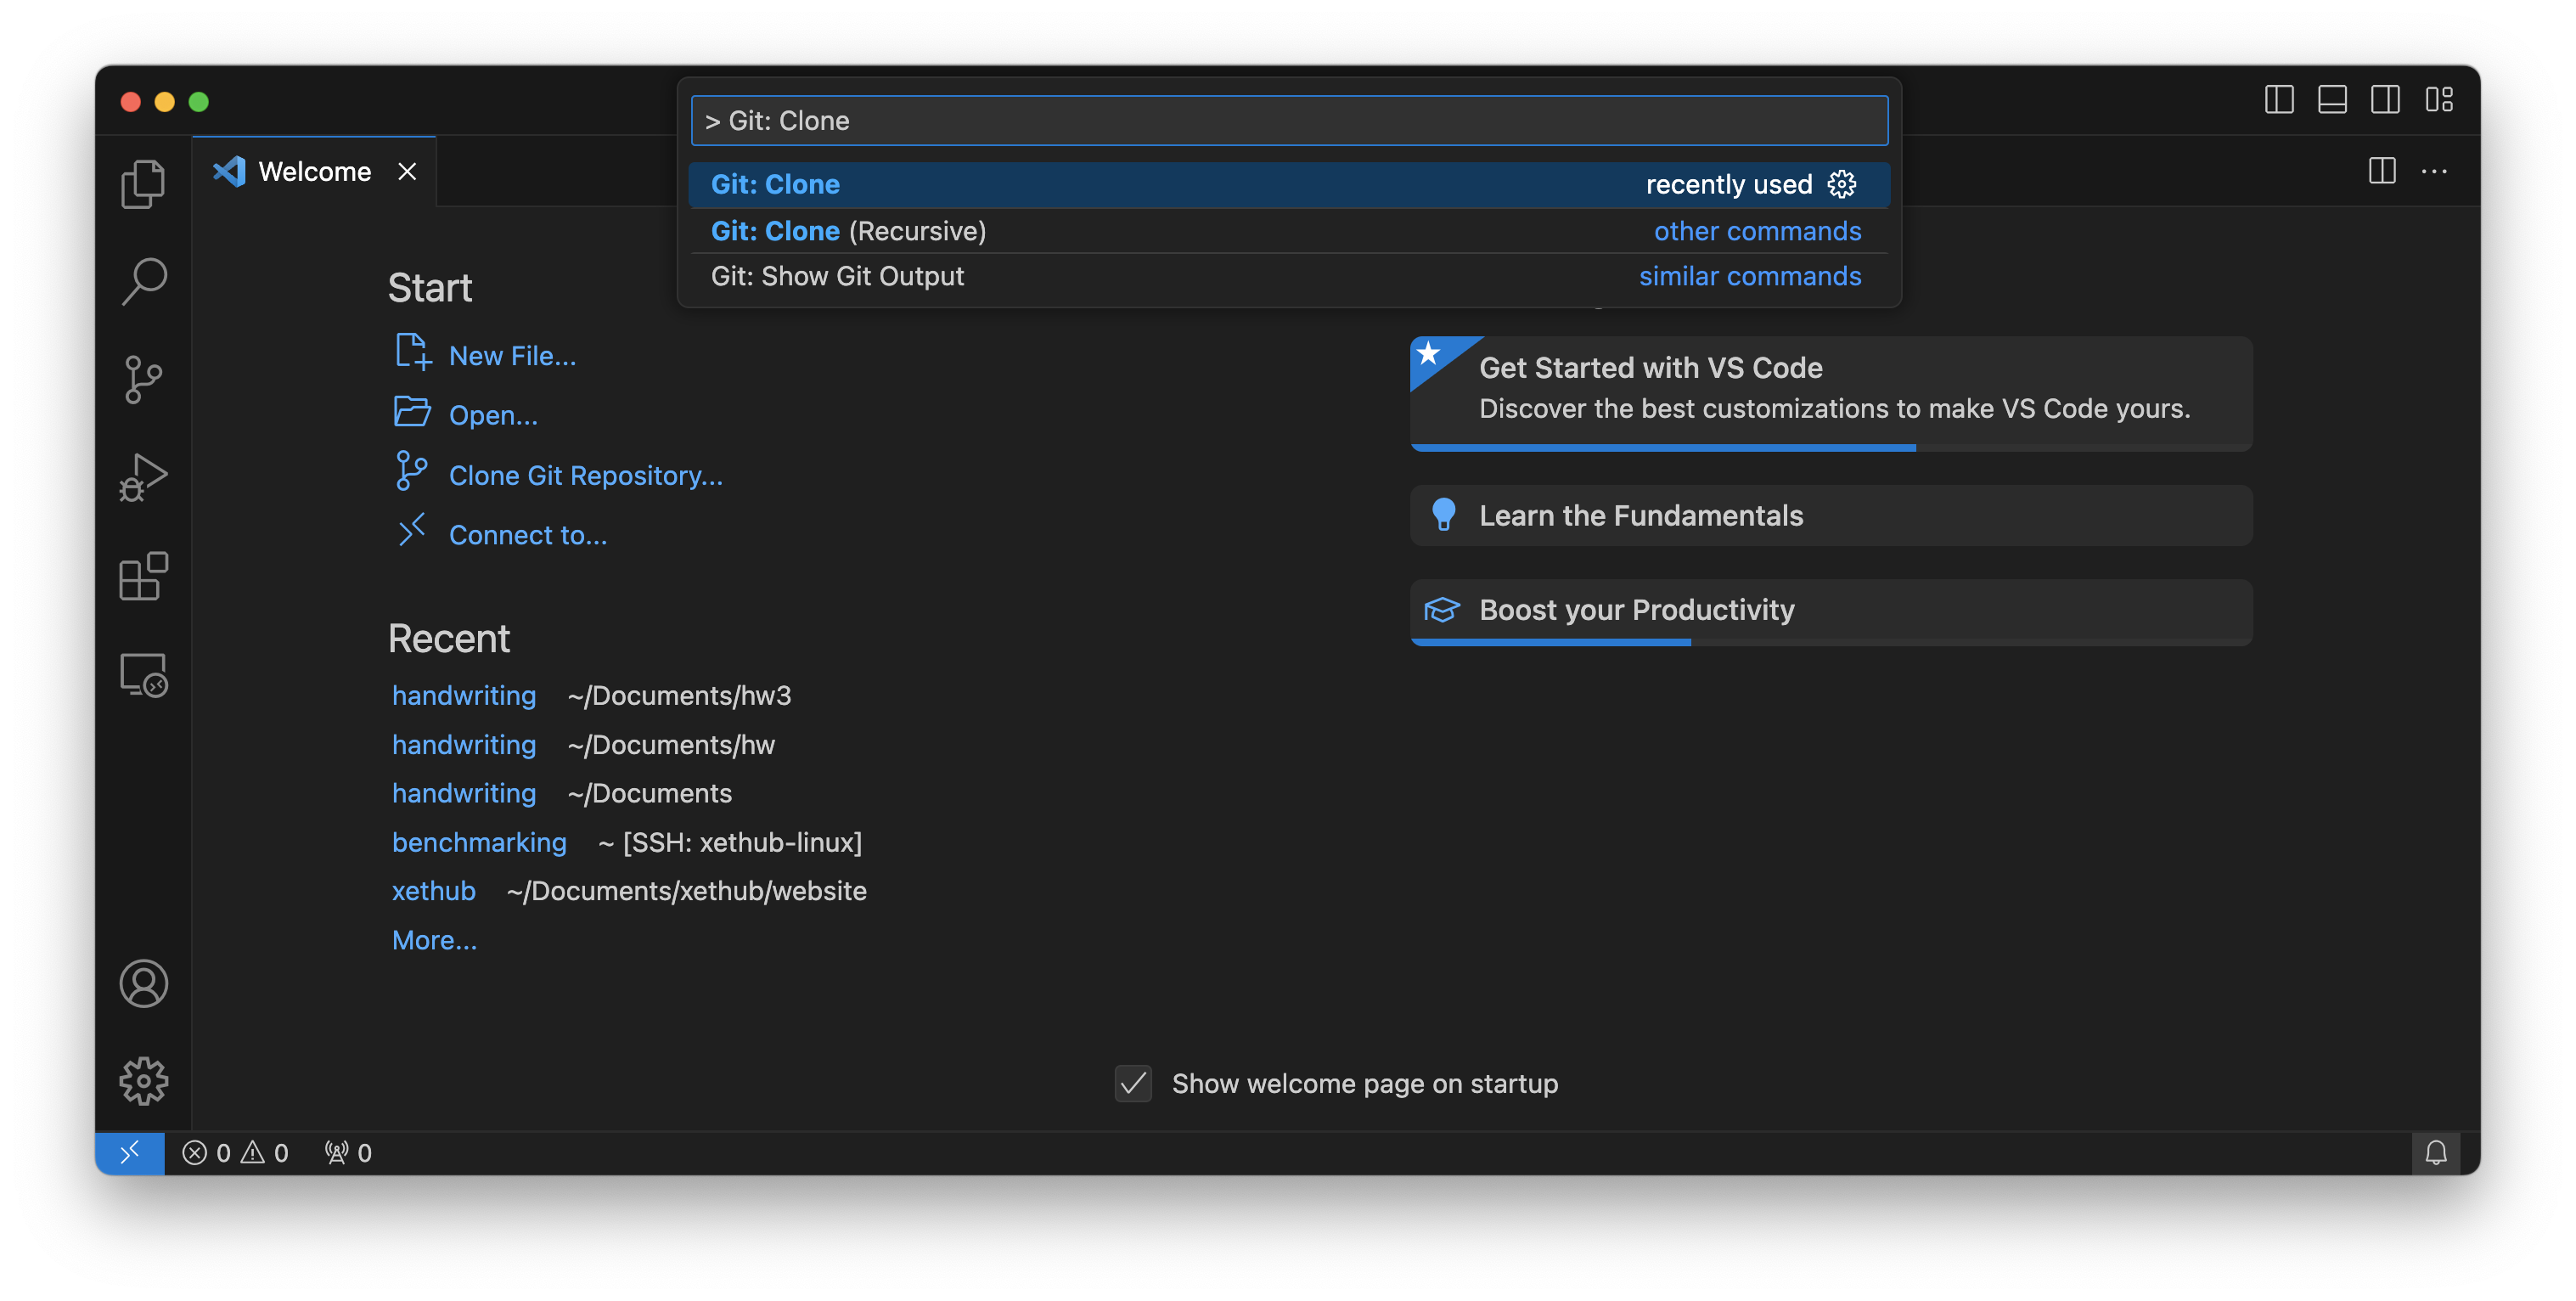Open More recent folders link

[434, 940]
